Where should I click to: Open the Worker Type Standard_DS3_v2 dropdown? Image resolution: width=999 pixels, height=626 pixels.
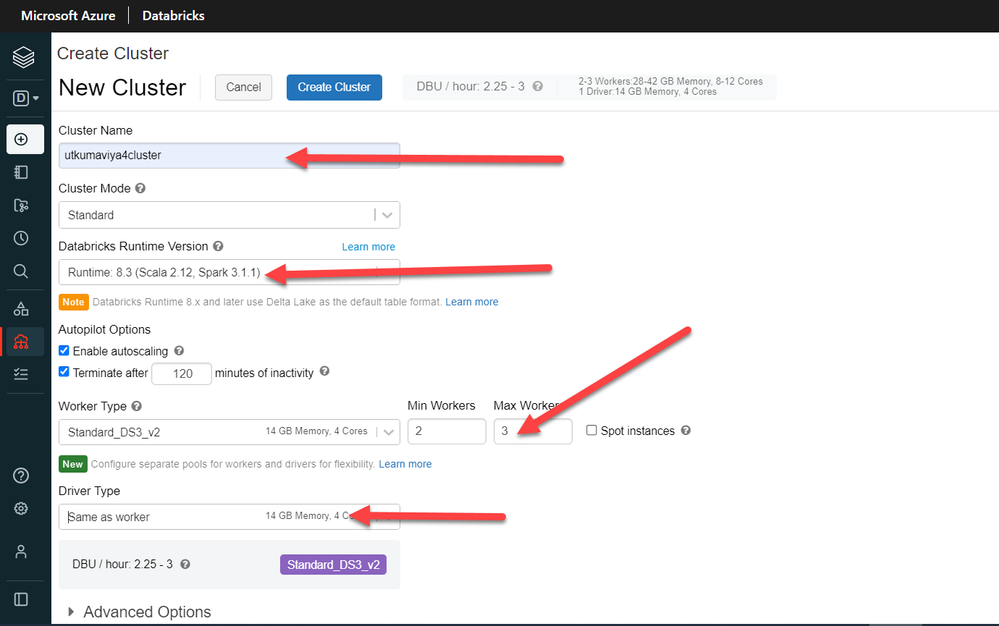pos(229,432)
